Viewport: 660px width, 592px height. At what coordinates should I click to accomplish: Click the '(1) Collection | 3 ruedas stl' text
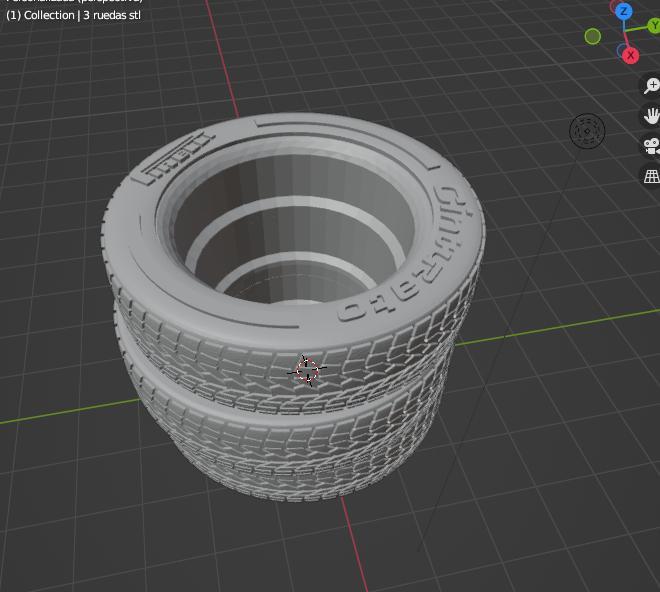click(74, 16)
